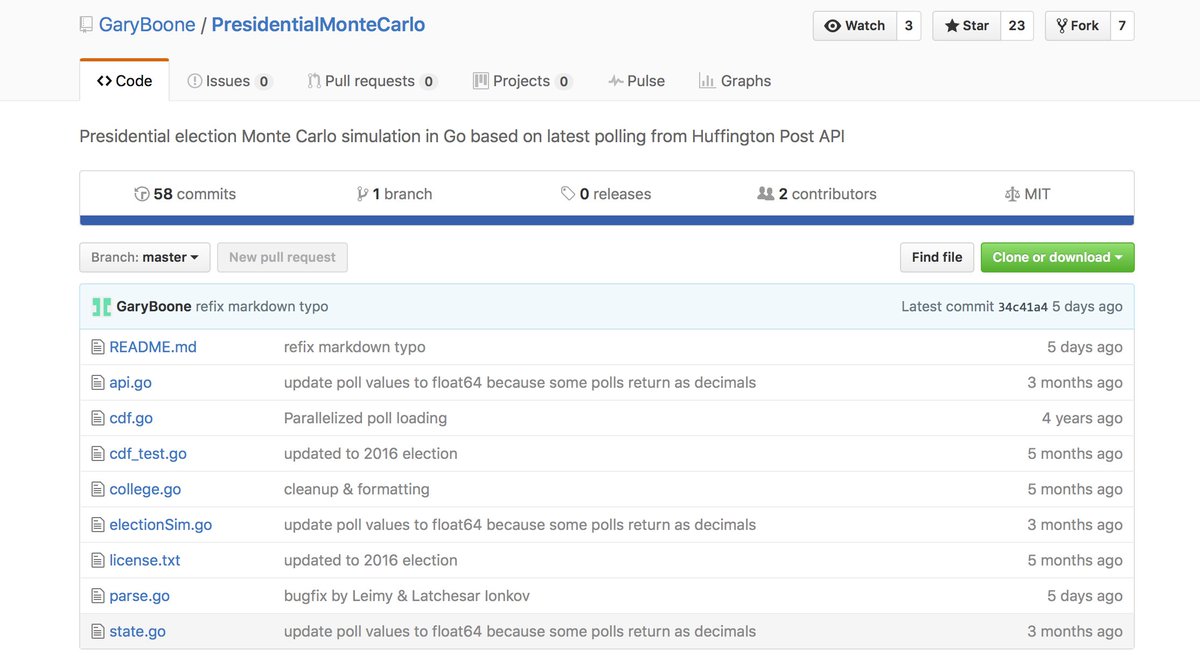Viewport: 1200px width, 656px height.
Task: Click the repository book icon beside GaryBoone
Action: (86, 25)
